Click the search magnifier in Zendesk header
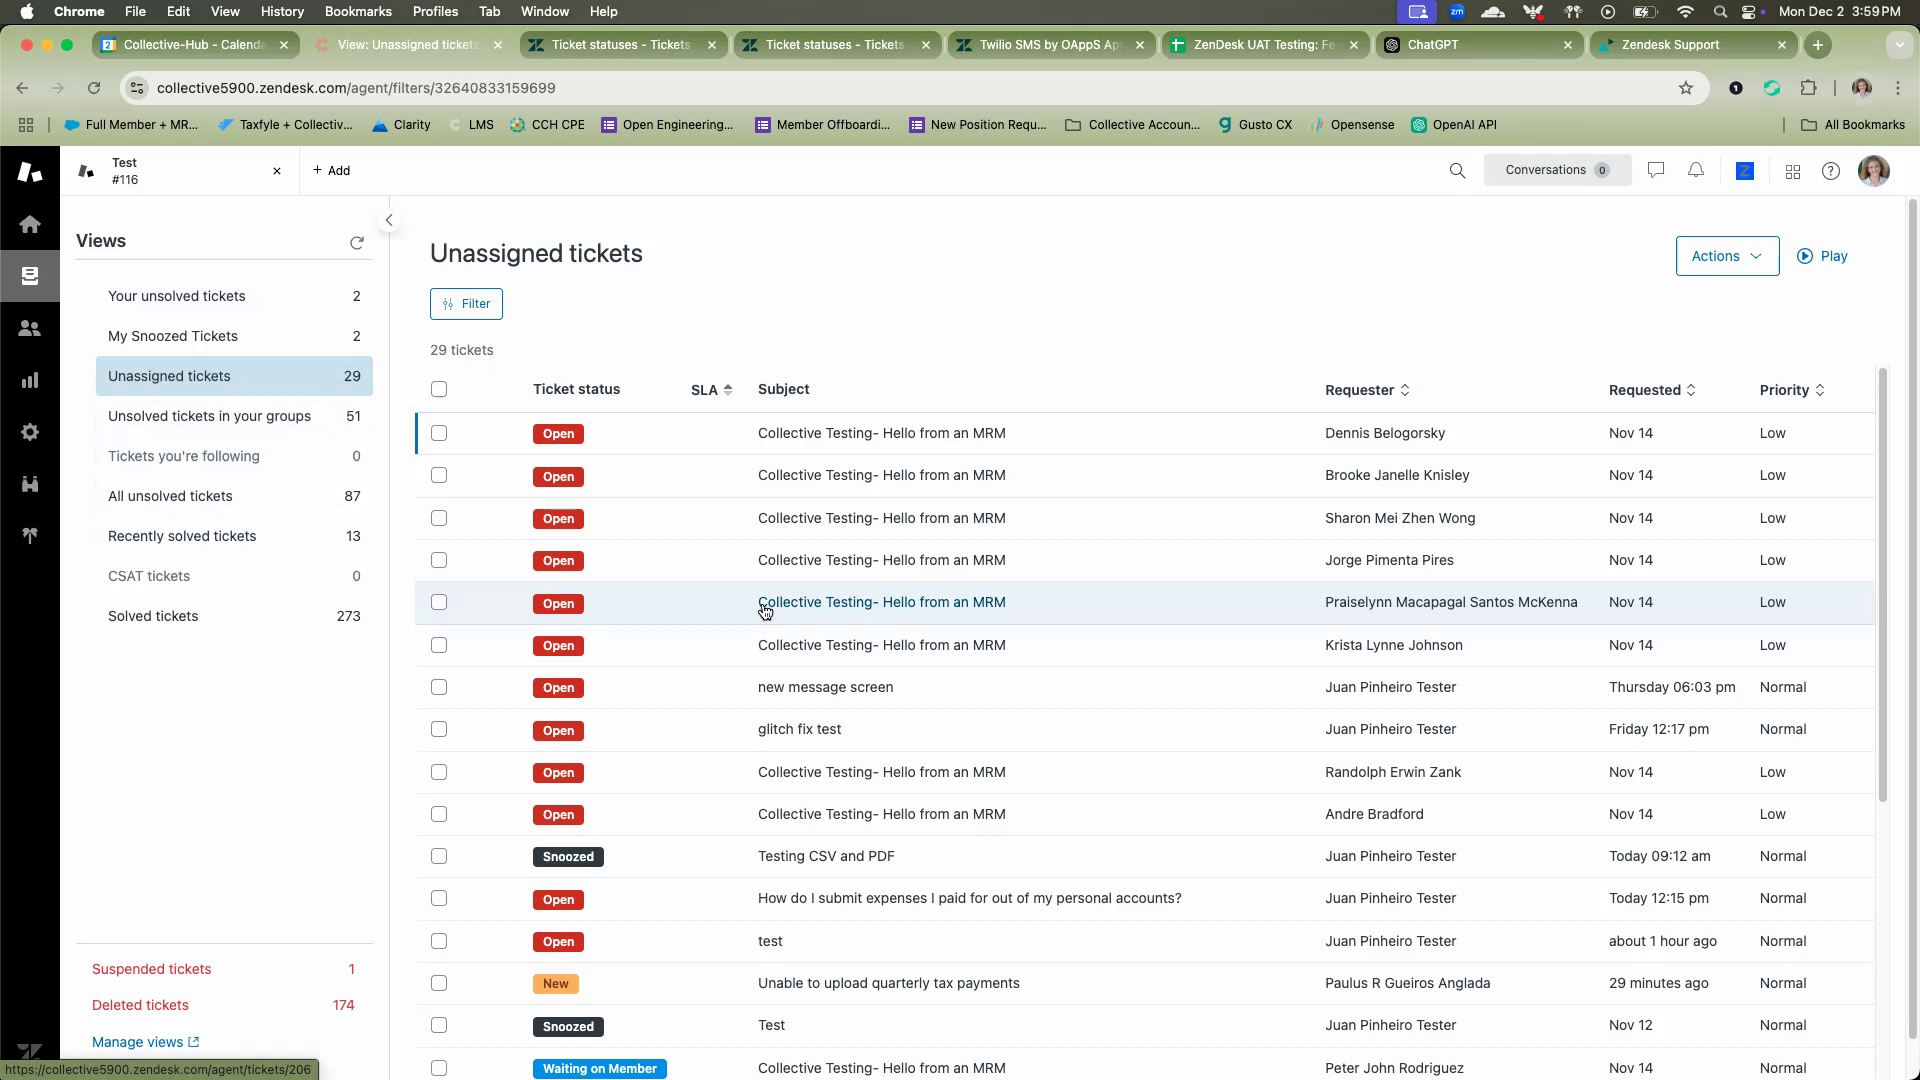1920x1080 pixels. tap(1457, 171)
